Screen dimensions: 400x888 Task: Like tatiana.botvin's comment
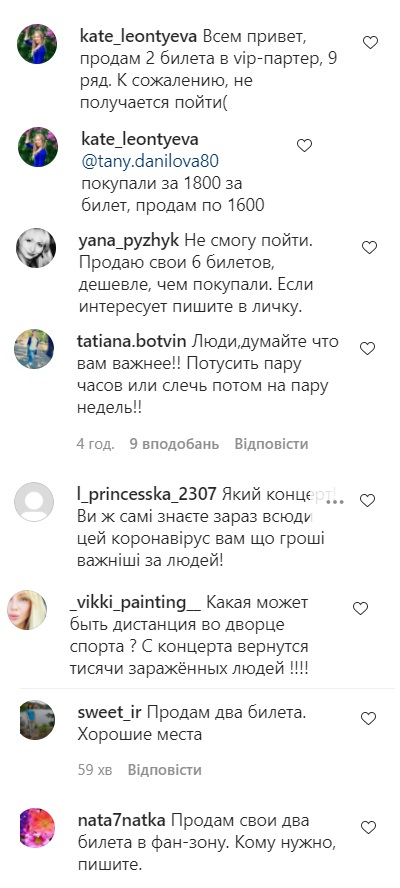[x=368, y=348]
